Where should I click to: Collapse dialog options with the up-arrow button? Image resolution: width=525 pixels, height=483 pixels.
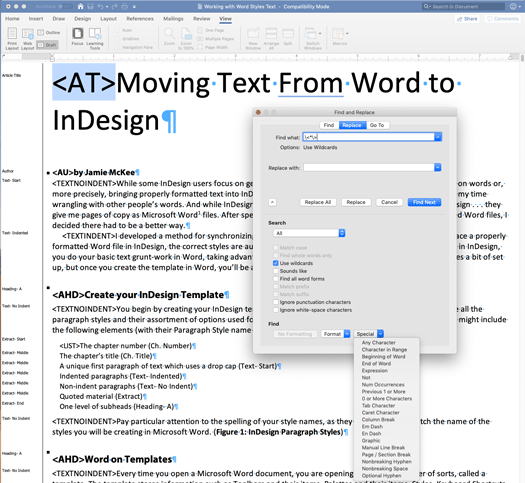[x=273, y=202]
